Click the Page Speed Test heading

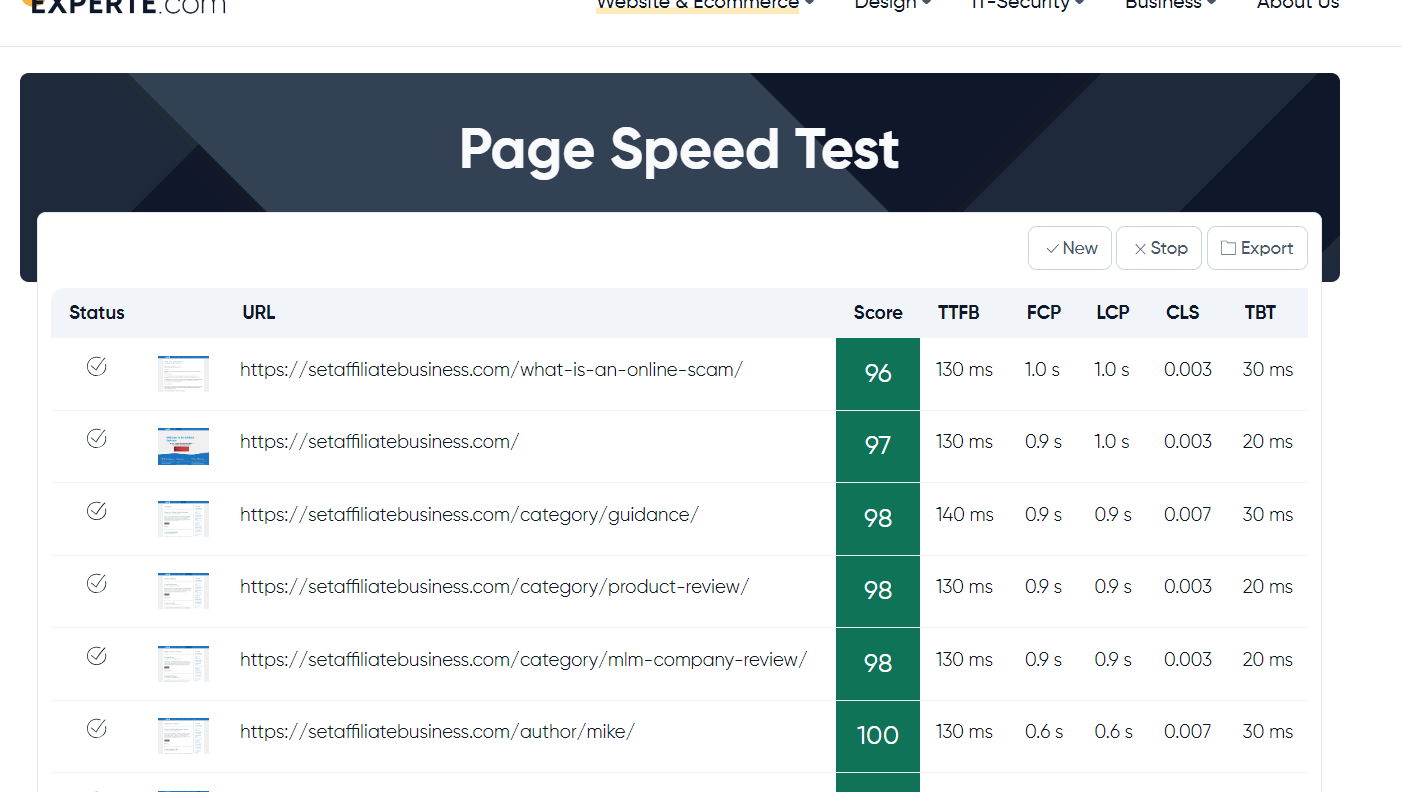pos(679,150)
